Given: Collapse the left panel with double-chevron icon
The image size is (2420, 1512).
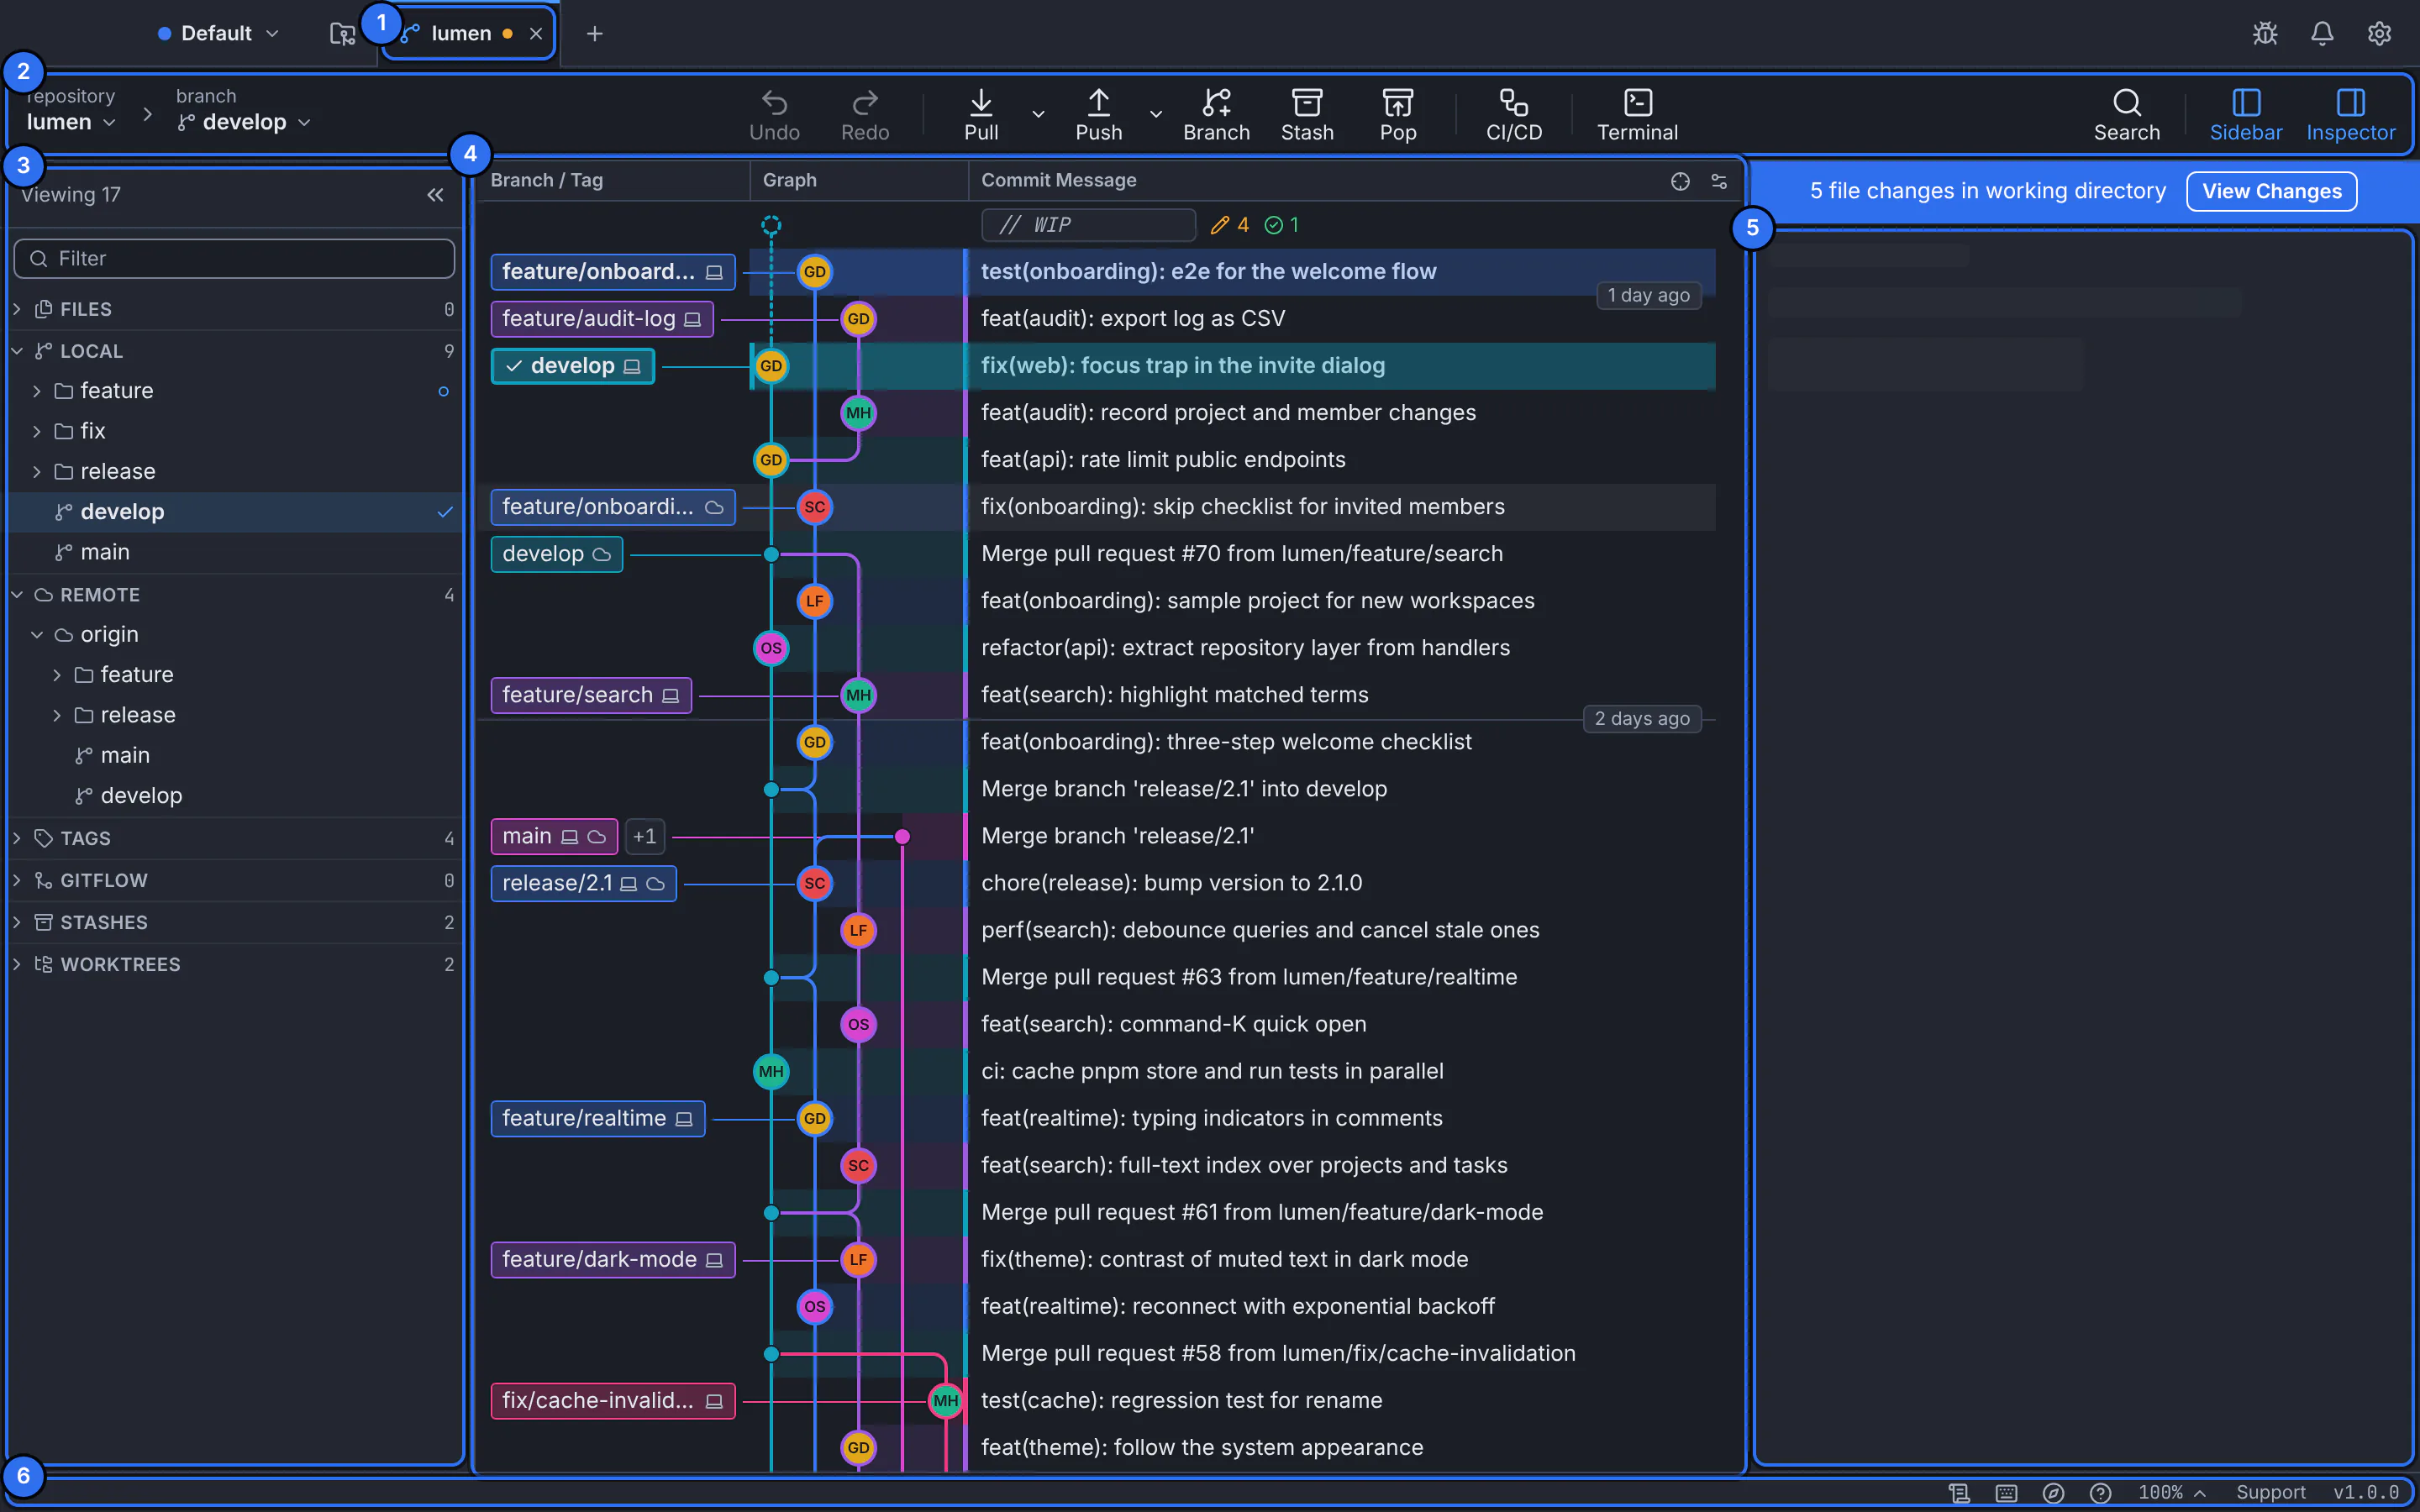Looking at the screenshot, I should point(435,195).
